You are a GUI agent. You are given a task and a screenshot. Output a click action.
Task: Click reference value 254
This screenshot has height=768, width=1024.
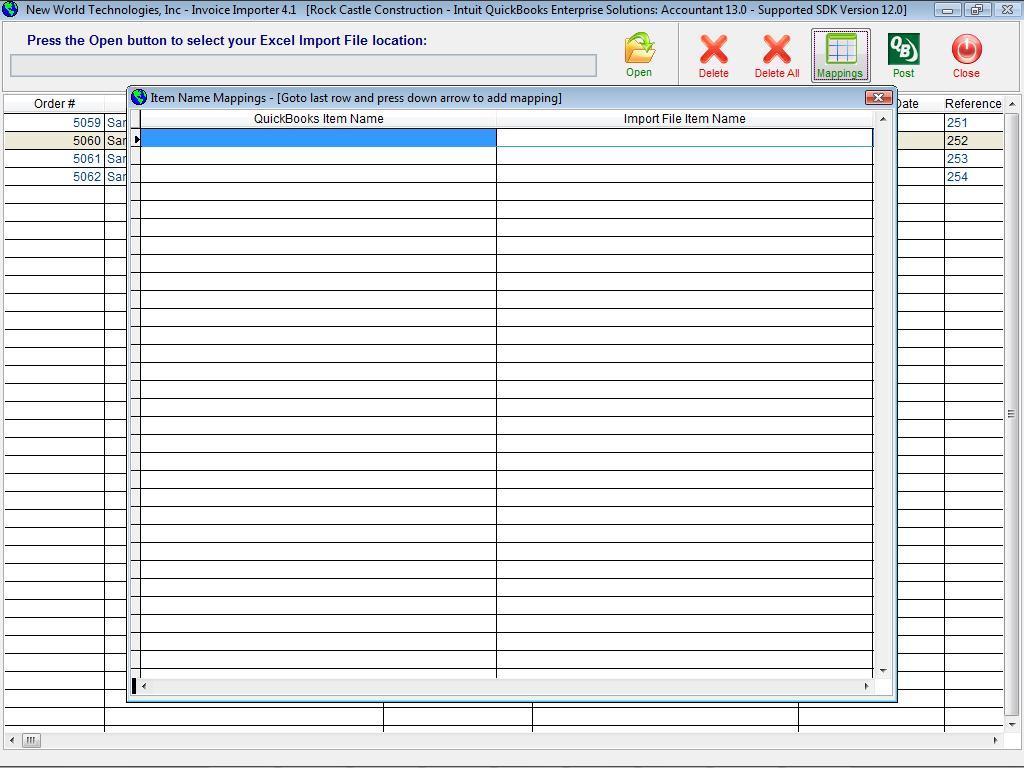(x=957, y=176)
